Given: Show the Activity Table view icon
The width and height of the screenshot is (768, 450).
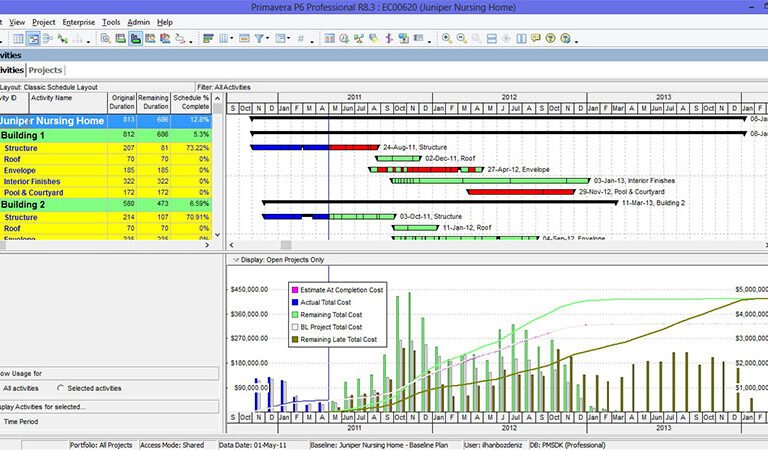Looking at the screenshot, I should click(x=18, y=38).
